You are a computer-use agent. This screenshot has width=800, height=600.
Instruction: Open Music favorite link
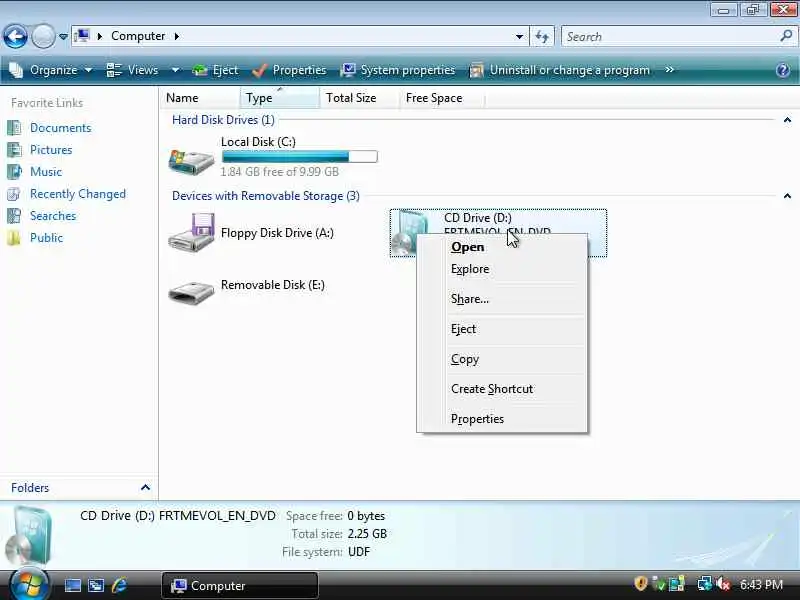click(46, 171)
